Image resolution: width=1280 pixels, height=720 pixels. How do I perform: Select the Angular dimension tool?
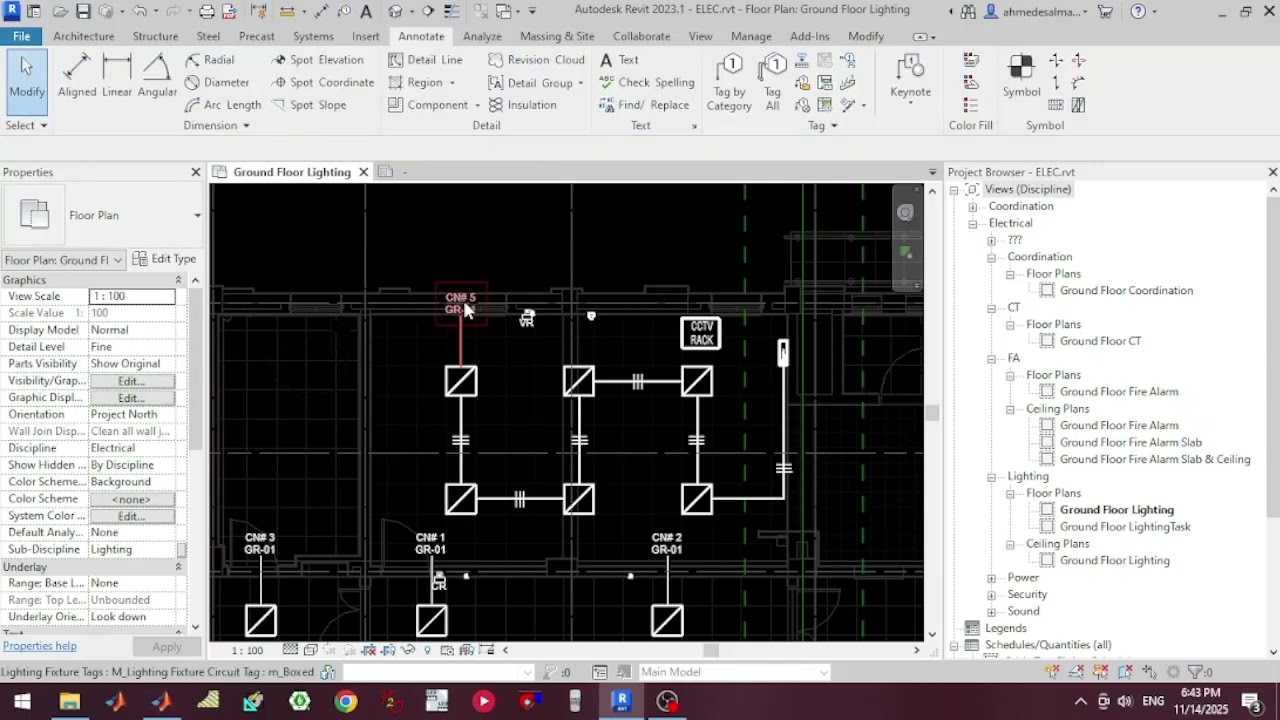coord(157,76)
